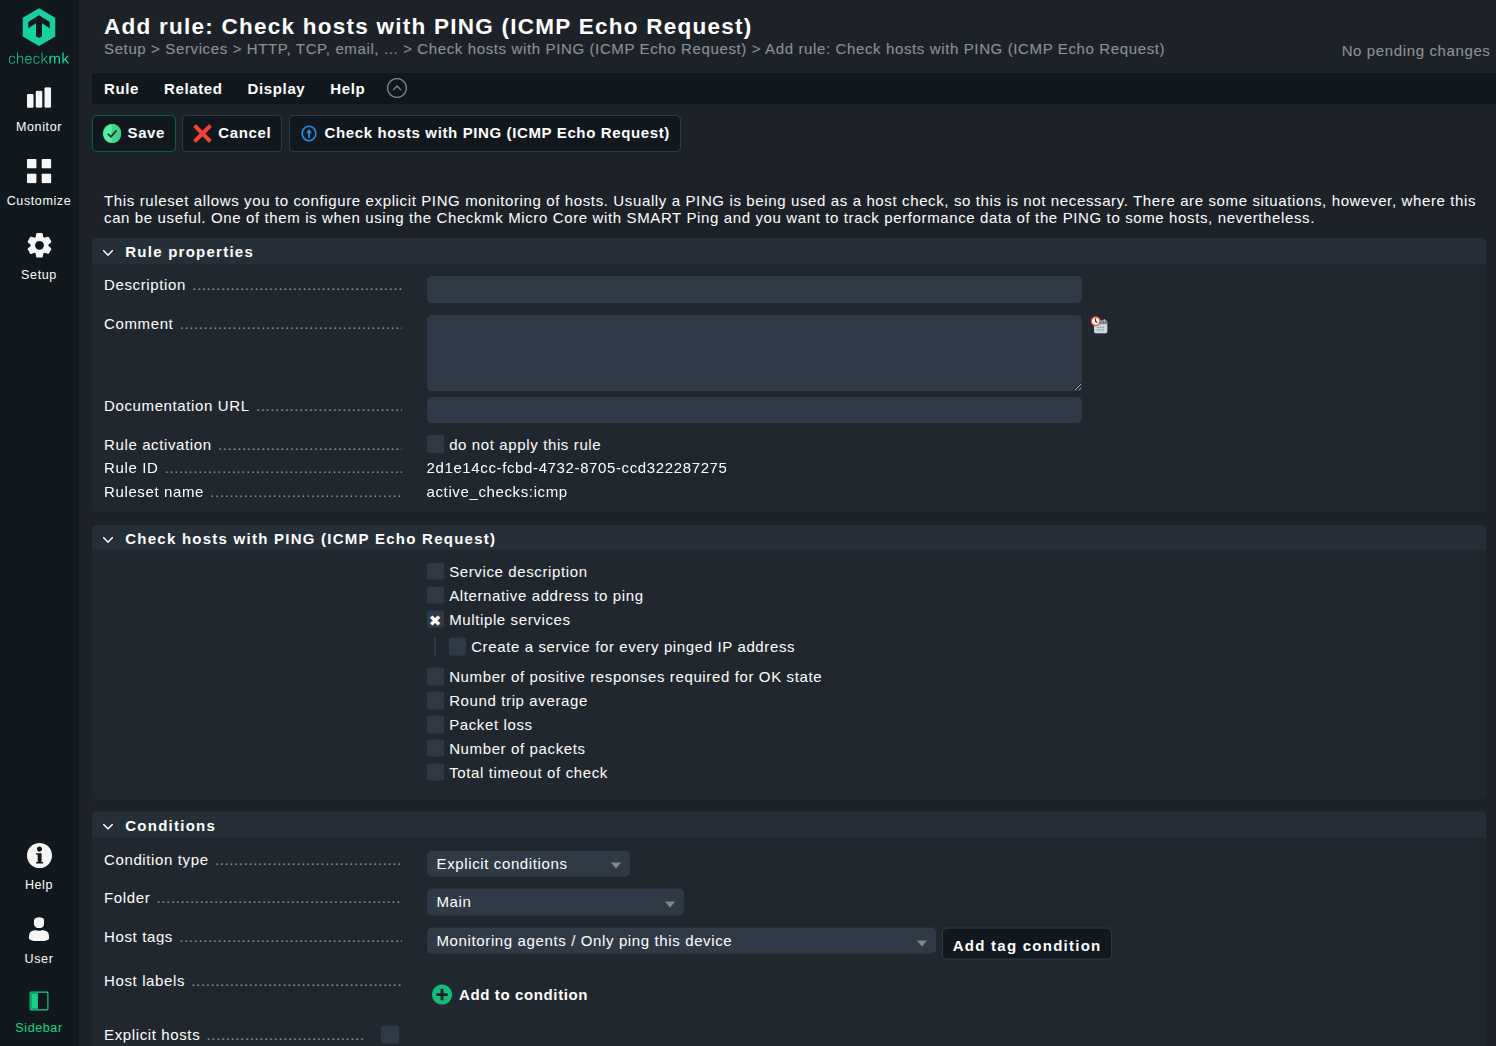The width and height of the screenshot is (1496, 1046).
Task: Toggle the Explicit hosts checkbox
Action: 390,1035
